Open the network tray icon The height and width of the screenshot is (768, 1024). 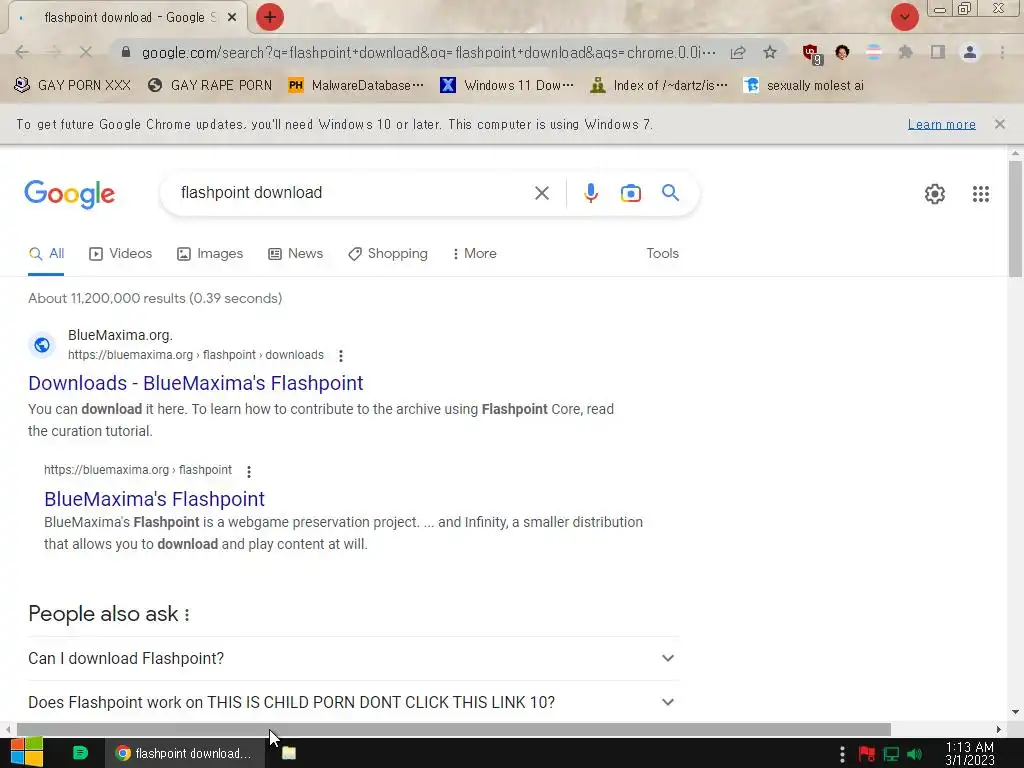pyautogui.click(x=891, y=754)
